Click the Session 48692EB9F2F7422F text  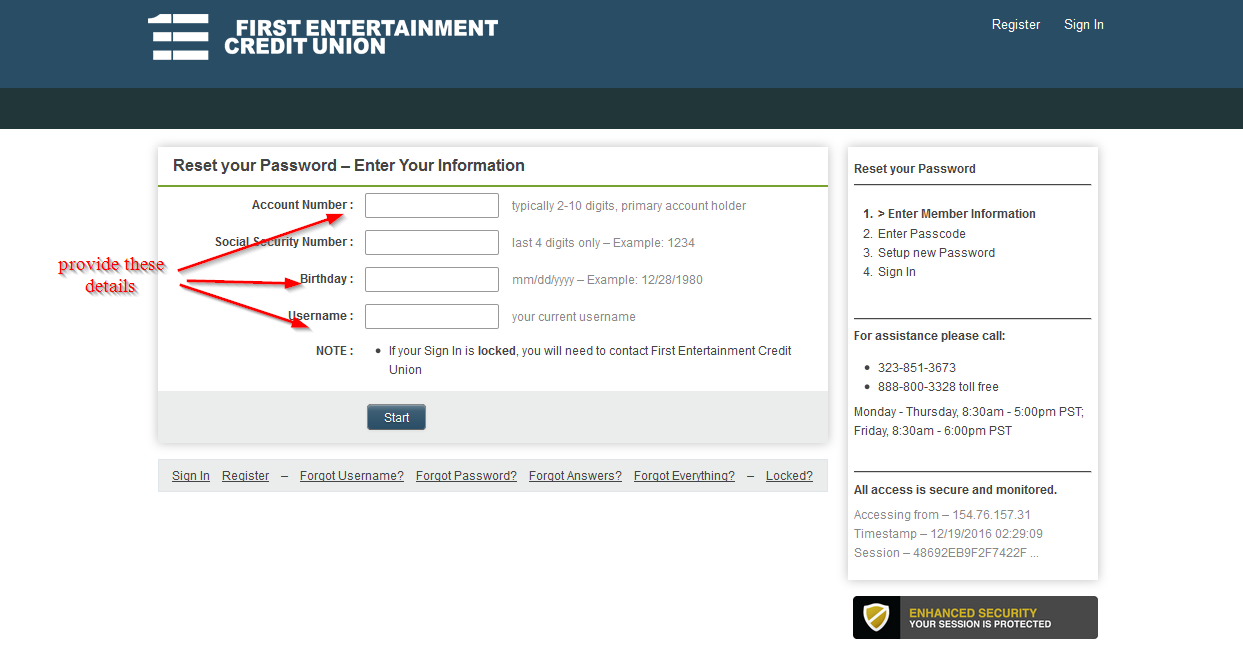point(946,553)
